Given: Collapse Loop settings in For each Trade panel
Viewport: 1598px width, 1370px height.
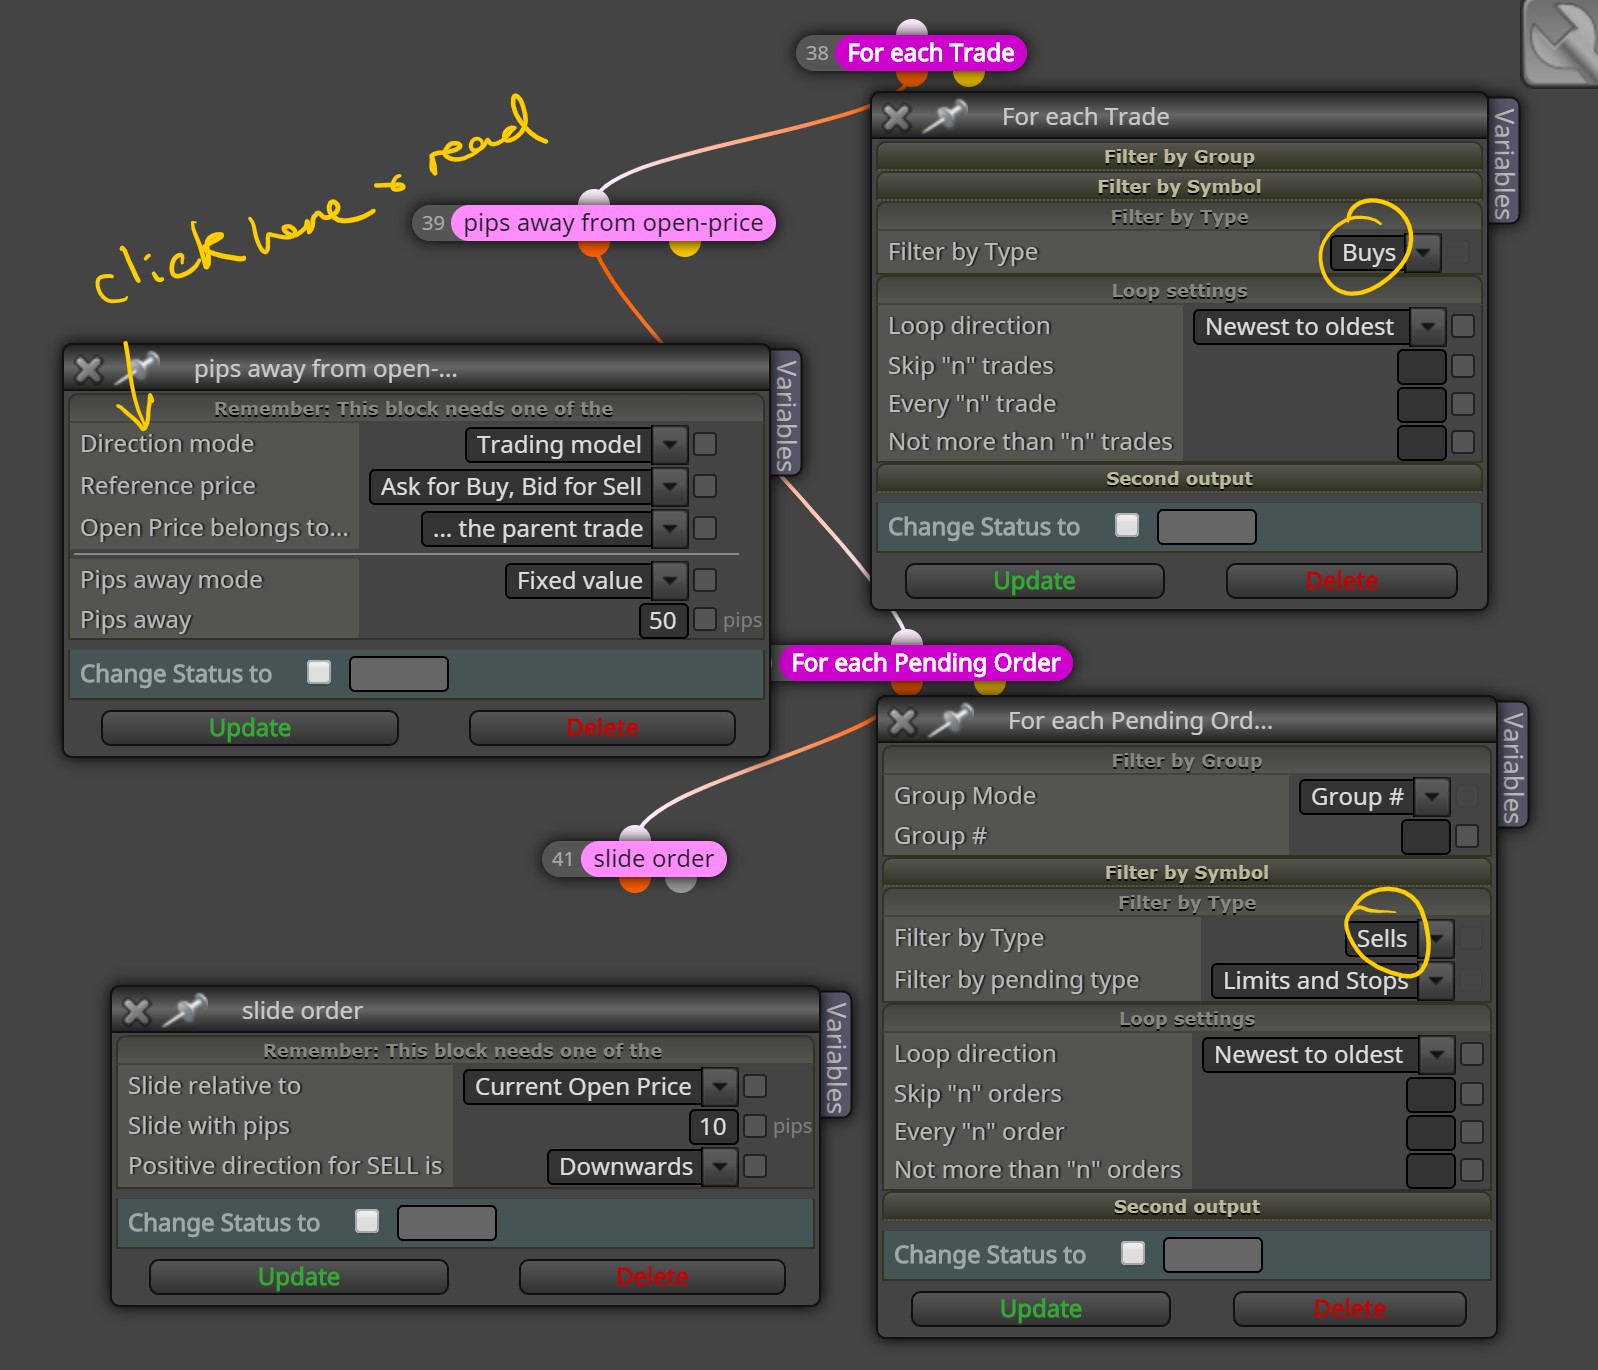Looking at the screenshot, I should 1179,291.
